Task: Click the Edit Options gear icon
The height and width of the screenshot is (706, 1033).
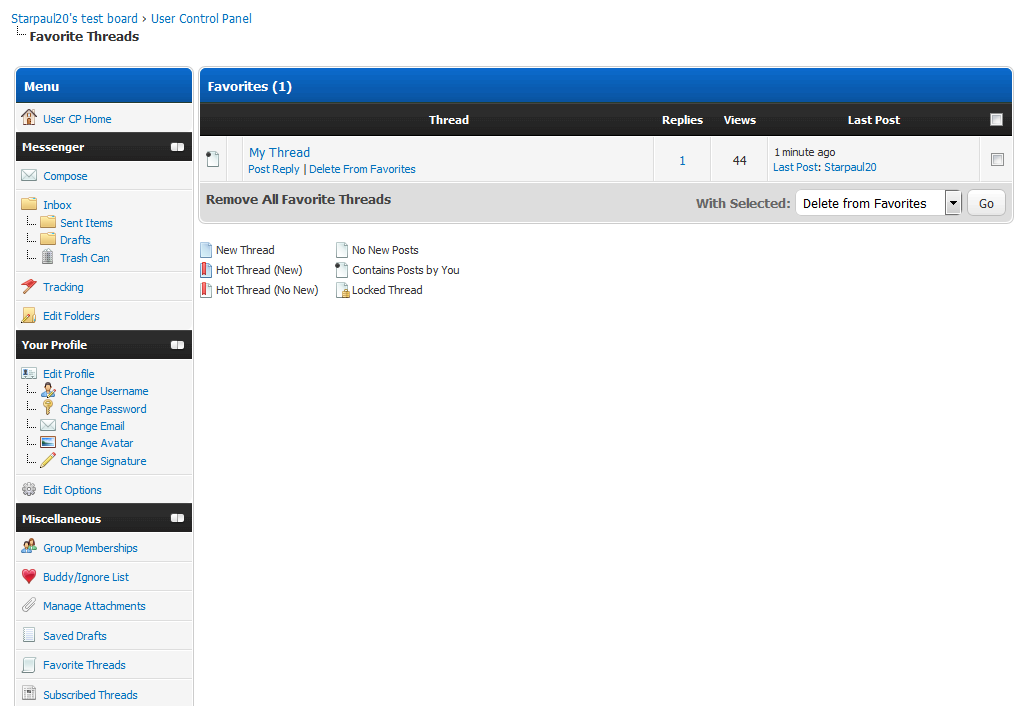Action: point(29,490)
